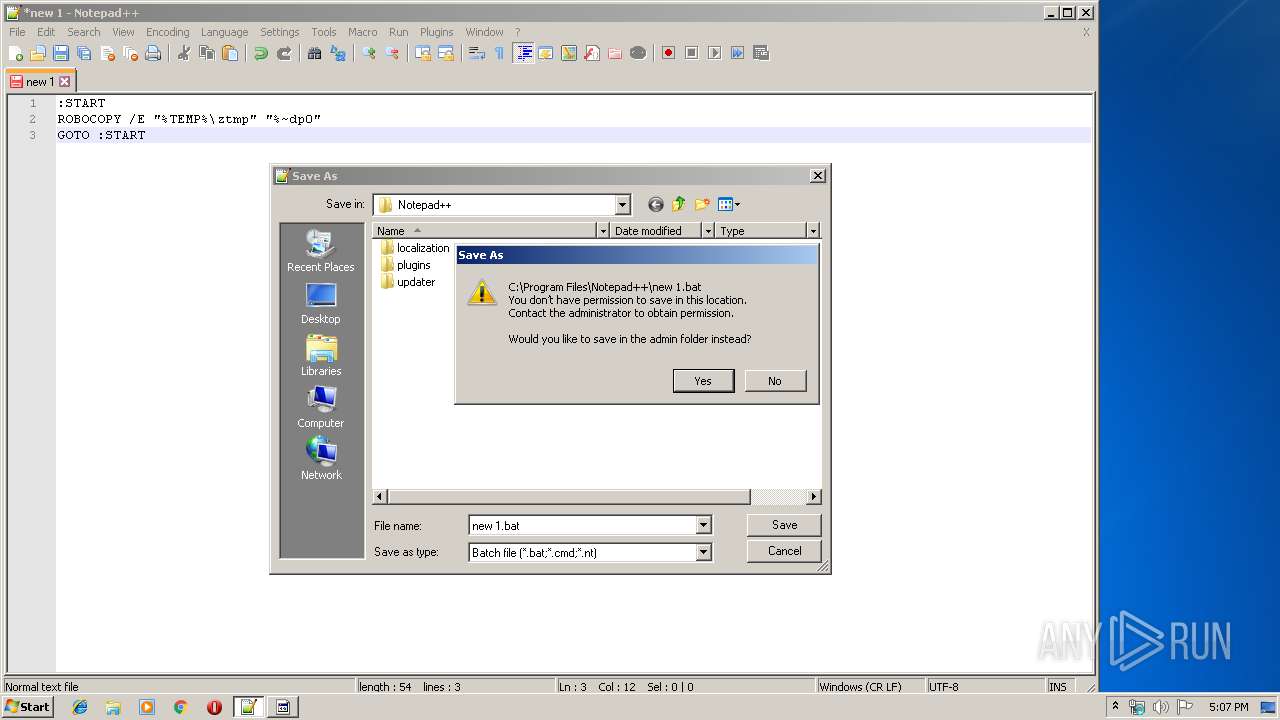The height and width of the screenshot is (720, 1280).
Task: Click Save recorded macro icon
Action: coord(761,53)
